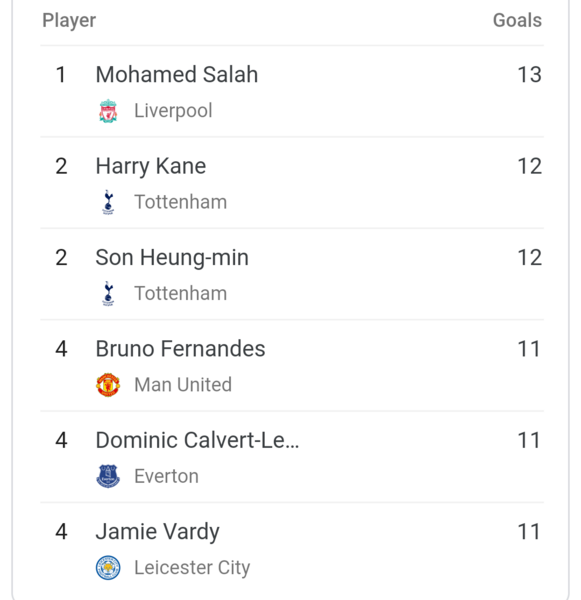This screenshot has height=600, width=581.
Task: Click the Goals column header
Action: click(x=517, y=20)
